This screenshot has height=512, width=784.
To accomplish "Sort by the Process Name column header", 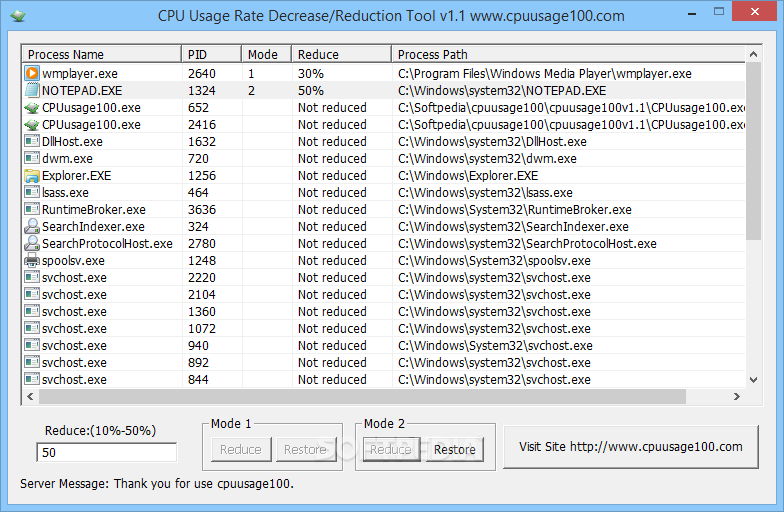I will pos(100,54).
